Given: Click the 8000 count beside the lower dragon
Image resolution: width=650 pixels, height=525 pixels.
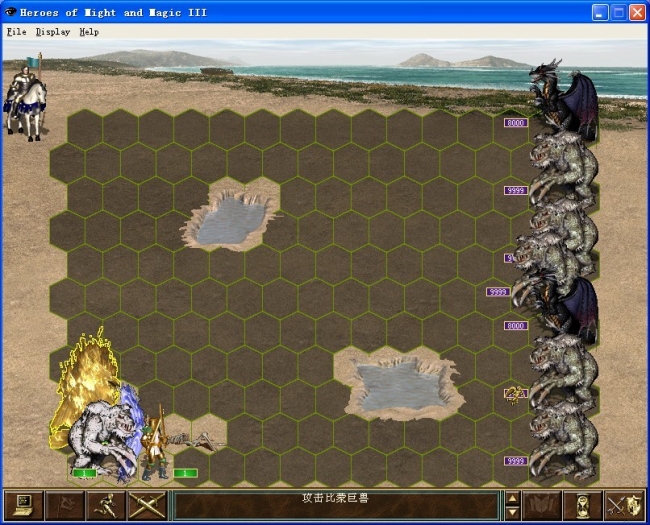Looking at the screenshot, I should (516, 326).
